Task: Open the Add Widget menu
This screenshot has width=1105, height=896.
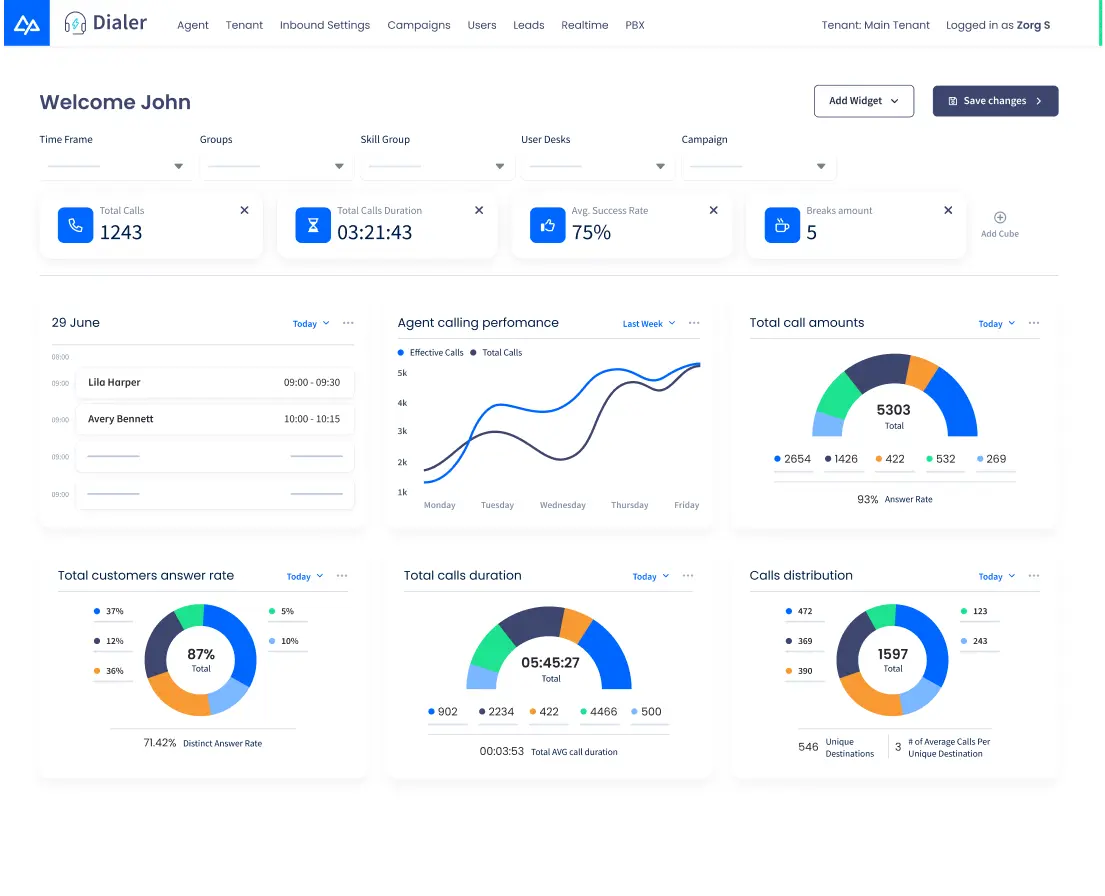Action: (863, 101)
